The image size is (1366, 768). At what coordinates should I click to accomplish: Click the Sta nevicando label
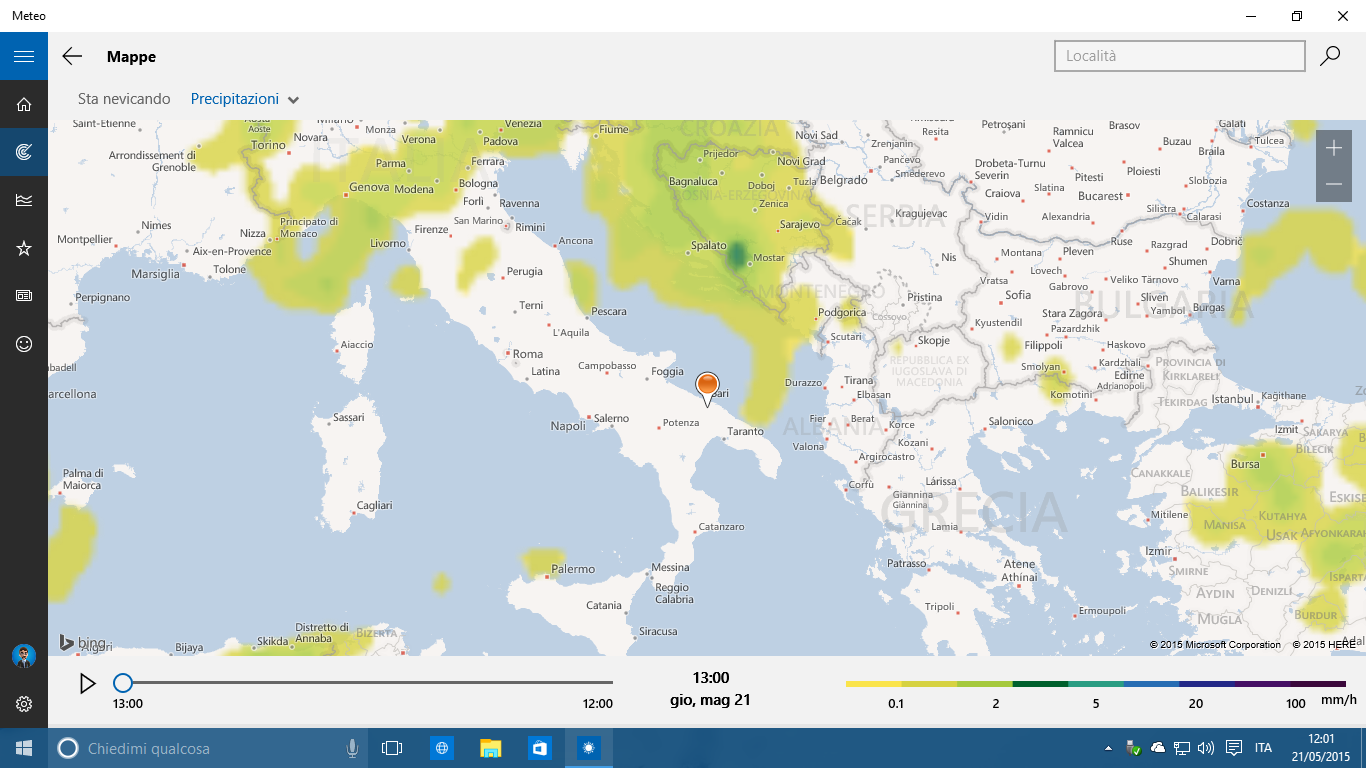(x=124, y=99)
